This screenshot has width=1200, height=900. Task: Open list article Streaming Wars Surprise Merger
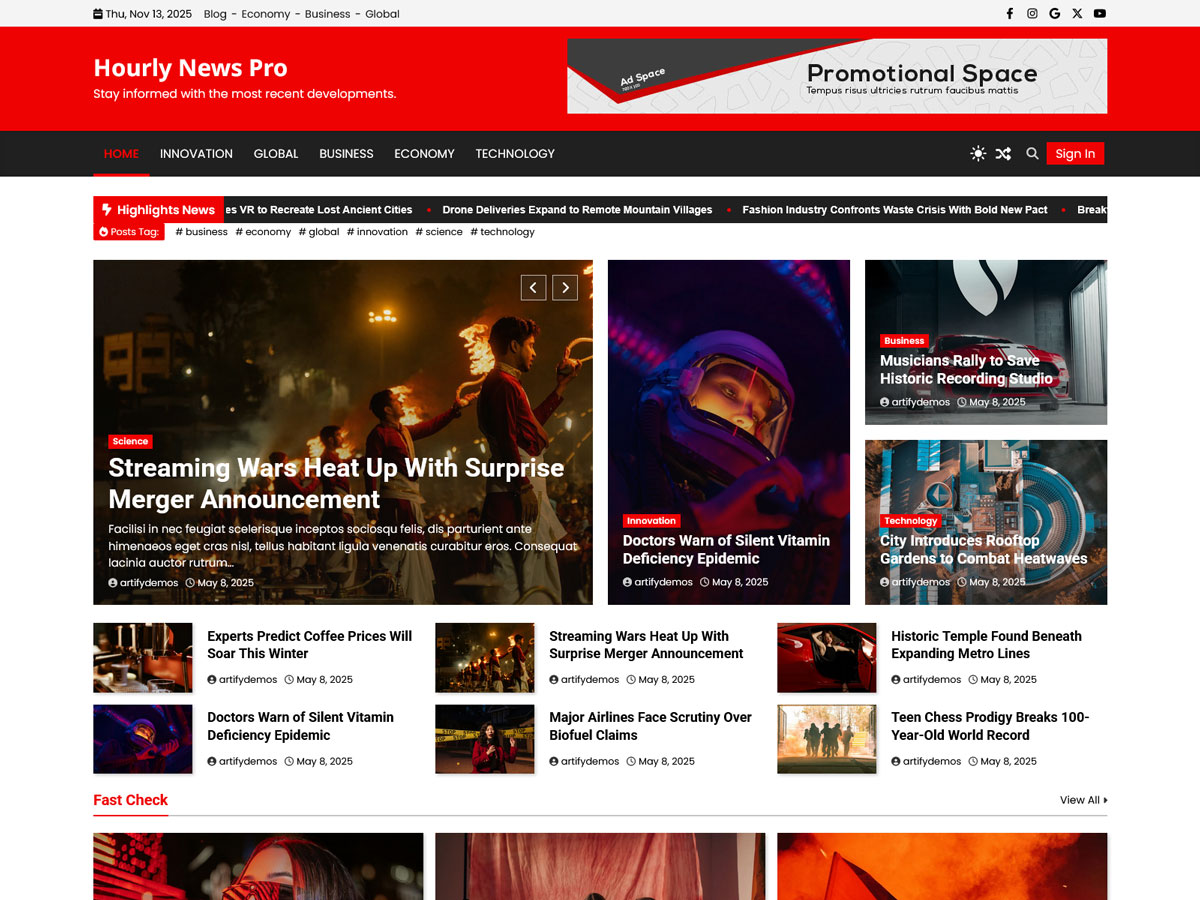pos(646,645)
